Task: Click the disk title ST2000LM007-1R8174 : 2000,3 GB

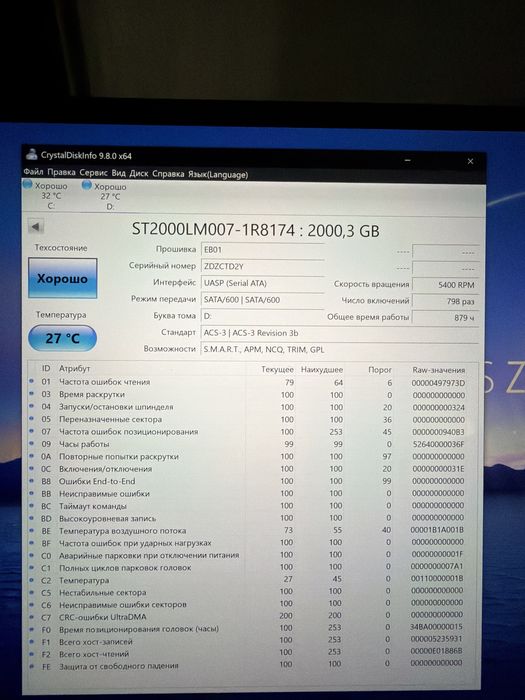Action: [x=256, y=230]
